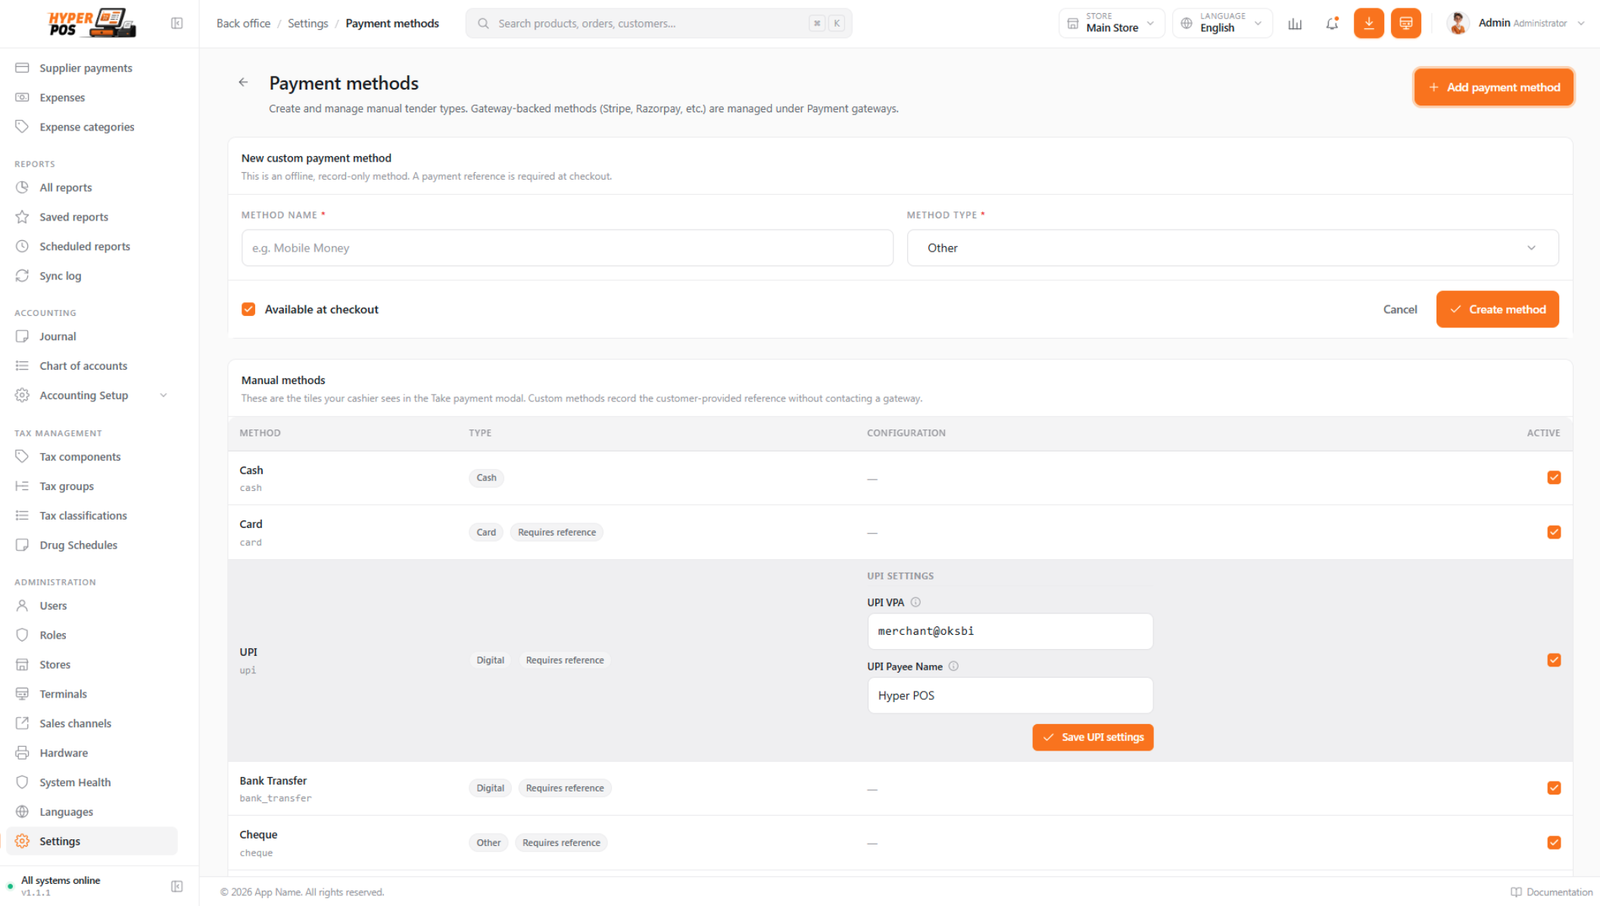
Task: Click the Saved reports star icon
Action: tap(22, 217)
